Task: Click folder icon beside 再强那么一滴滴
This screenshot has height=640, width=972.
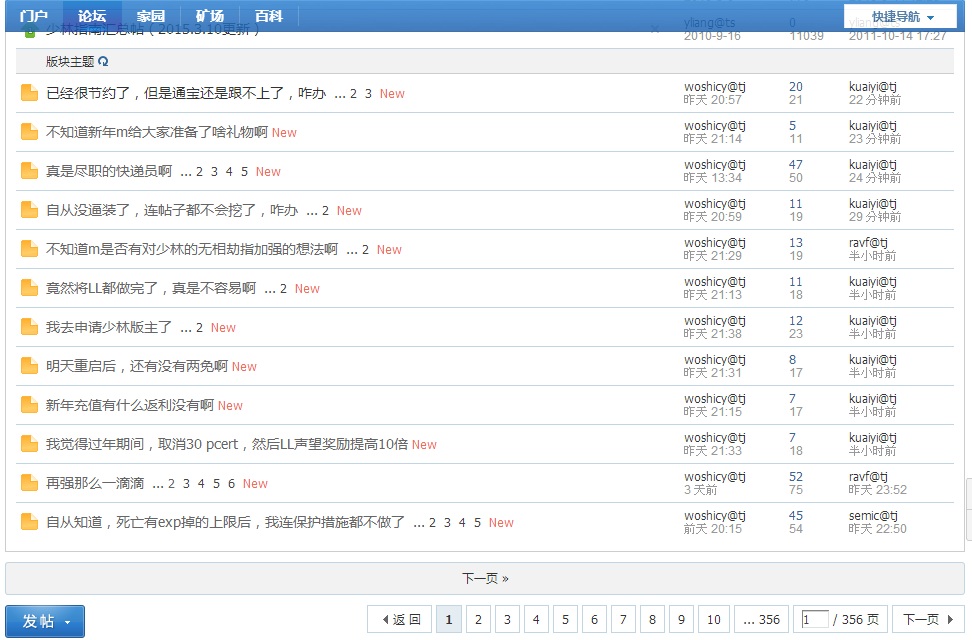Action: [x=29, y=484]
